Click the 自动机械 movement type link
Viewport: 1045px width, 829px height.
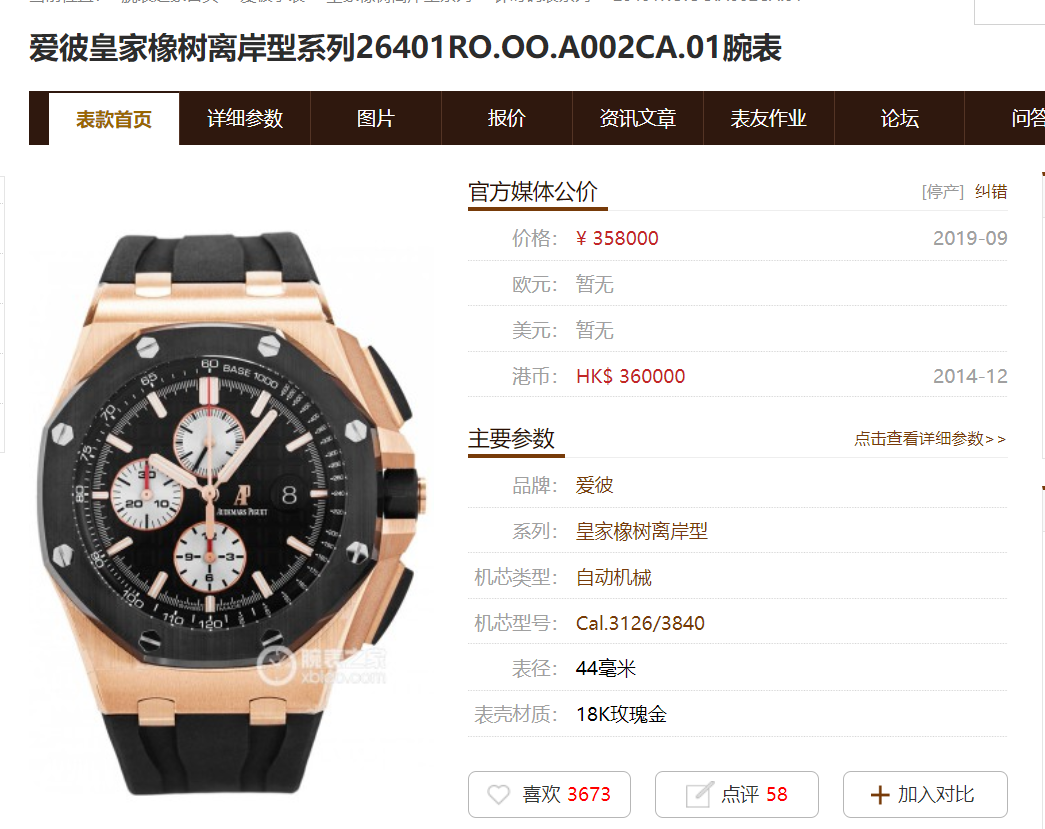[x=613, y=577]
